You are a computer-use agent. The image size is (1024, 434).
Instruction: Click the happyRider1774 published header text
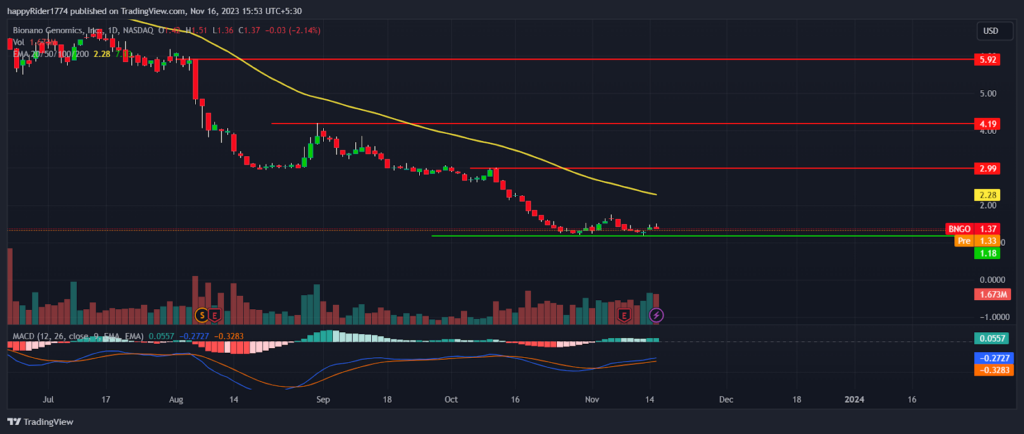coord(155,10)
